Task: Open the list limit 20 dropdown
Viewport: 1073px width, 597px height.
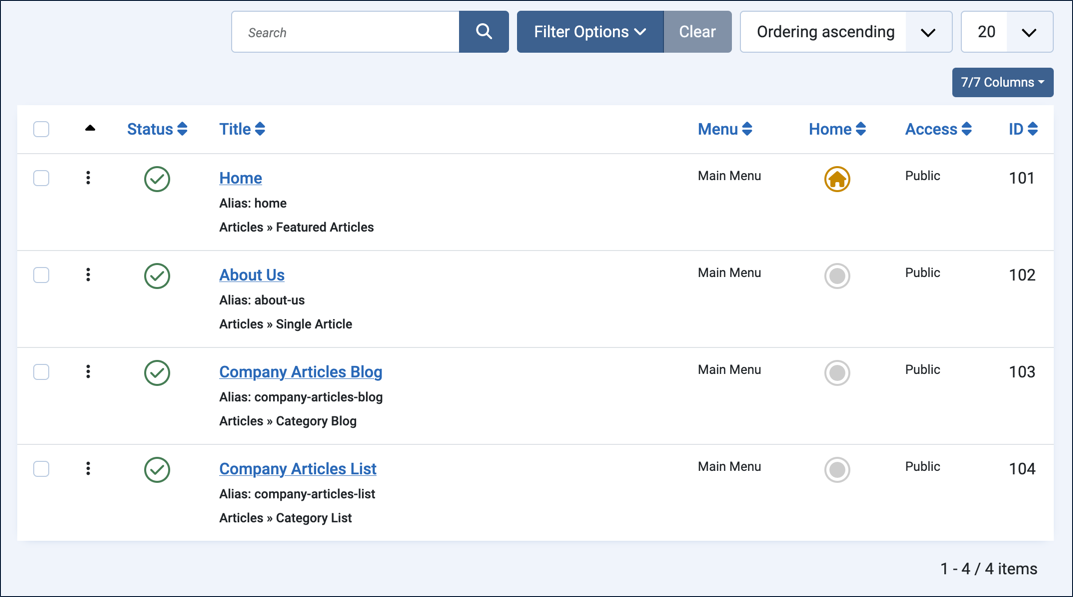Action: click(x=1007, y=31)
